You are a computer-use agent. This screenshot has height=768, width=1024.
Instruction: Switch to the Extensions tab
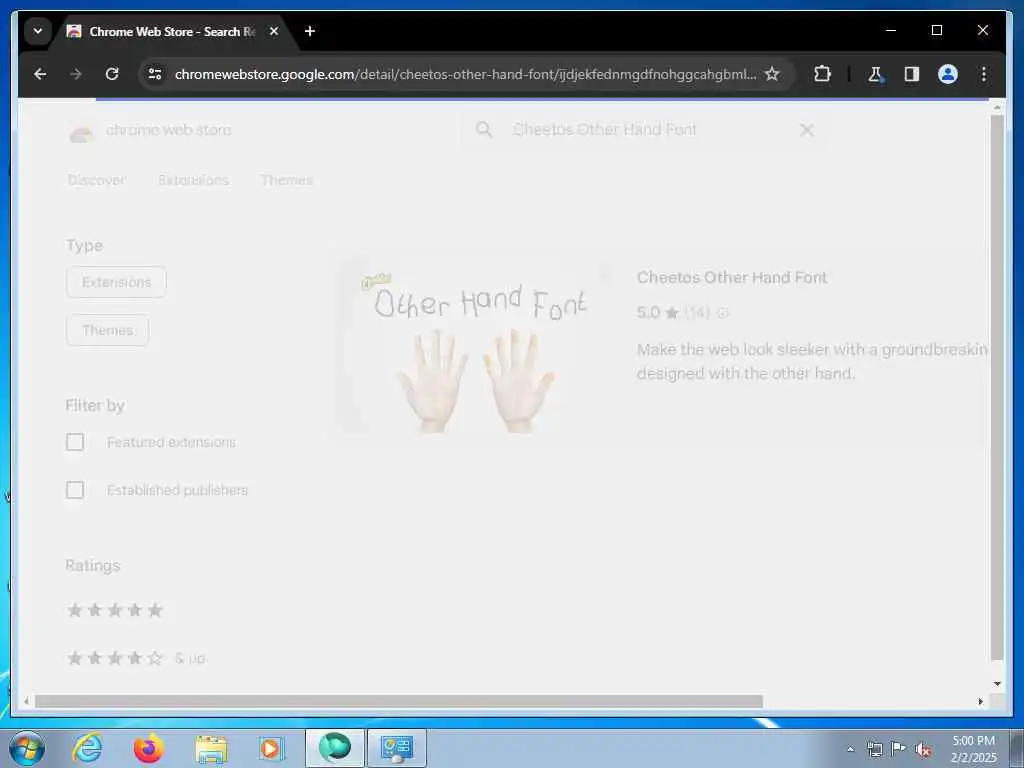[x=193, y=180]
